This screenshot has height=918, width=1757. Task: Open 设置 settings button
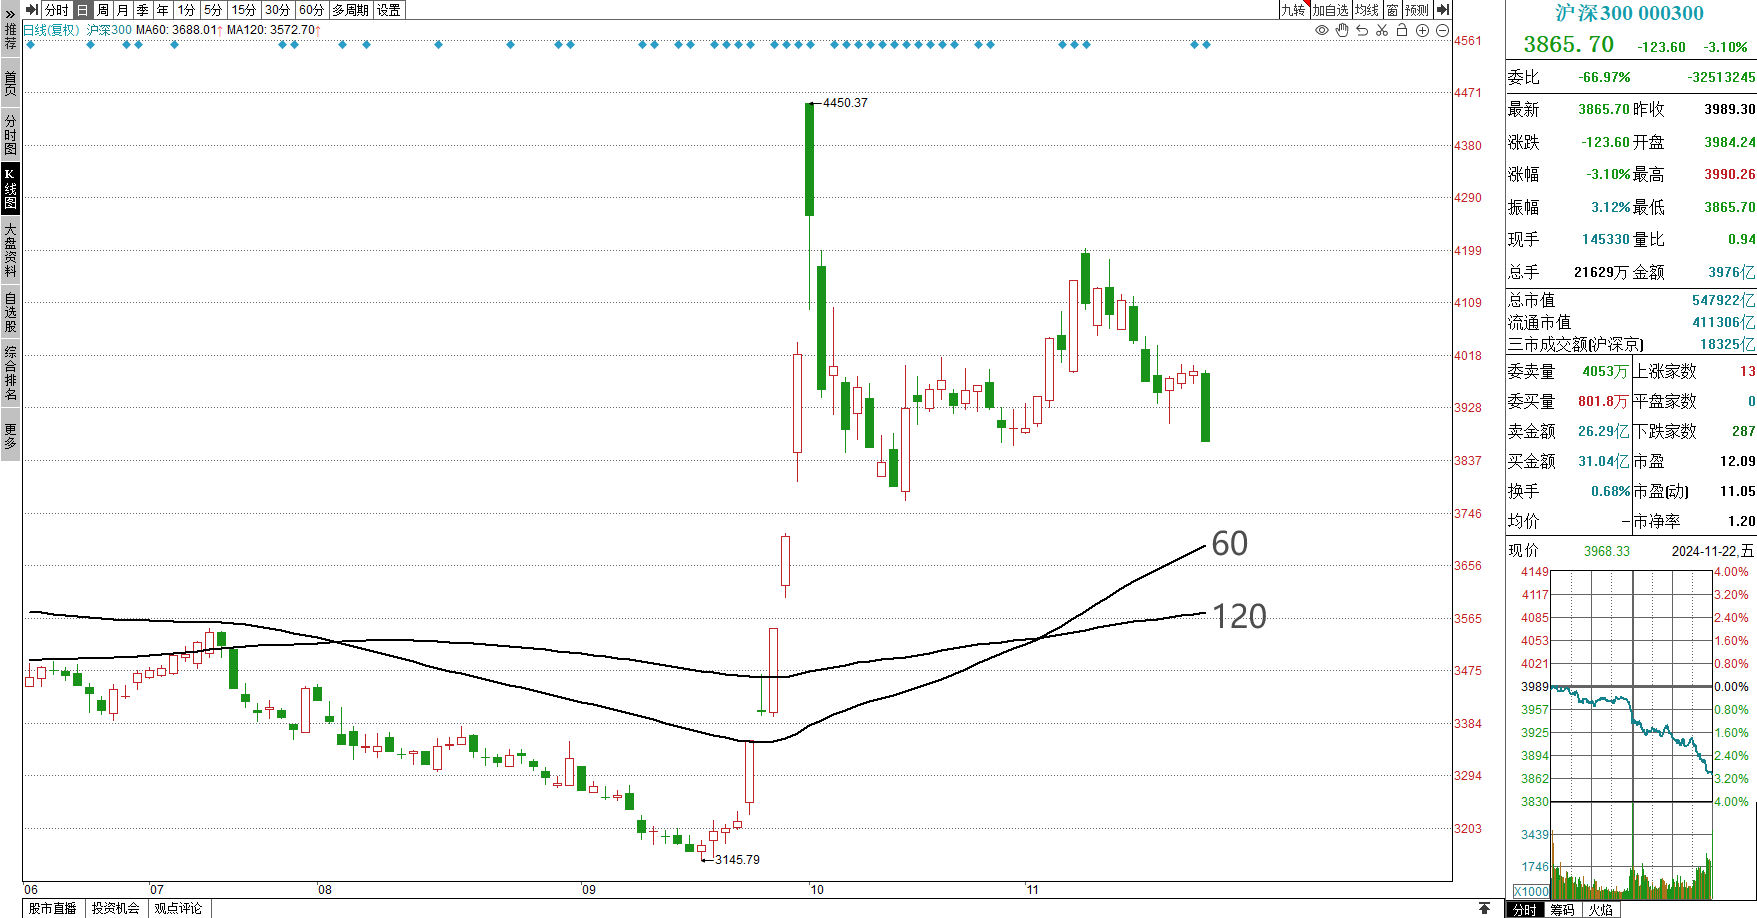[389, 10]
